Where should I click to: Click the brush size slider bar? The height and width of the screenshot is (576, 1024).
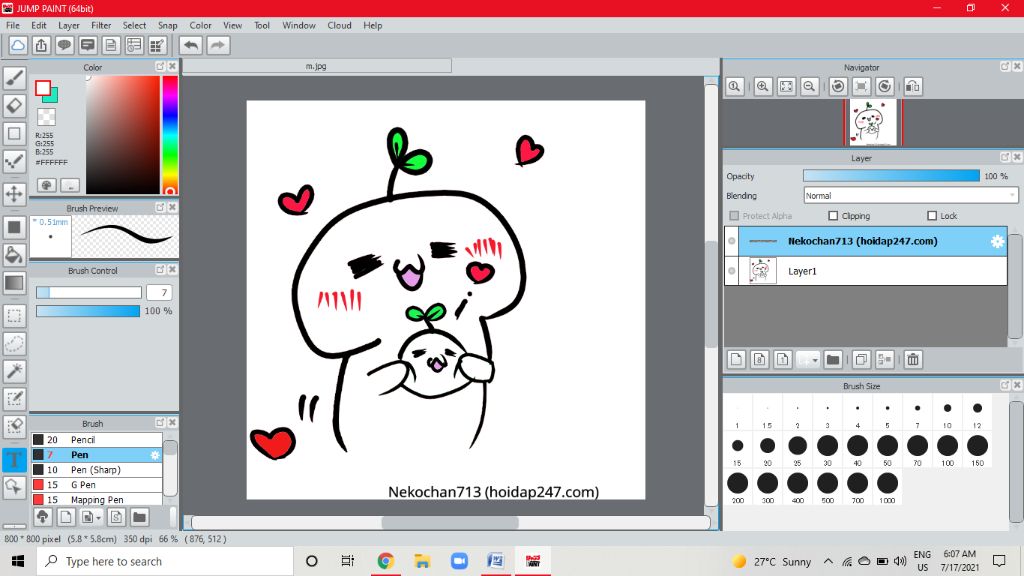pyautogui.click(x=88, y=293)
